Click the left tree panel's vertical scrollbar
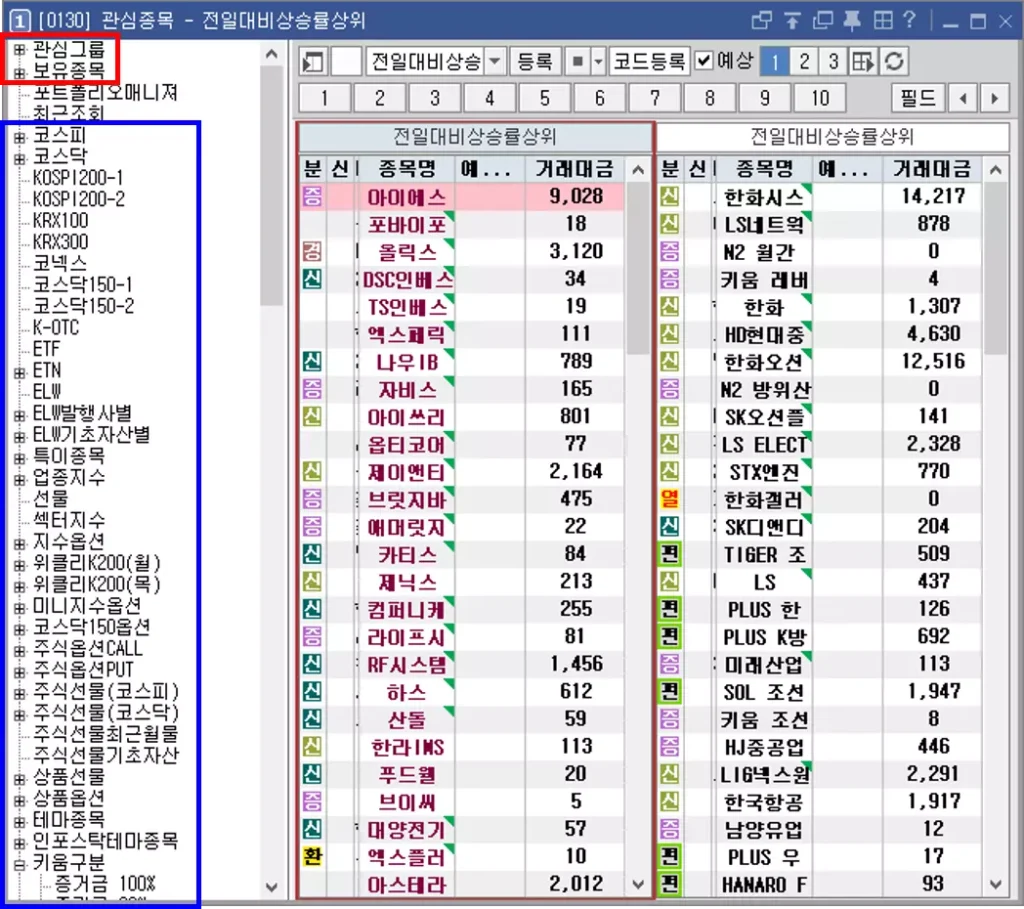The image size is (1024, 909). [272, 468]
